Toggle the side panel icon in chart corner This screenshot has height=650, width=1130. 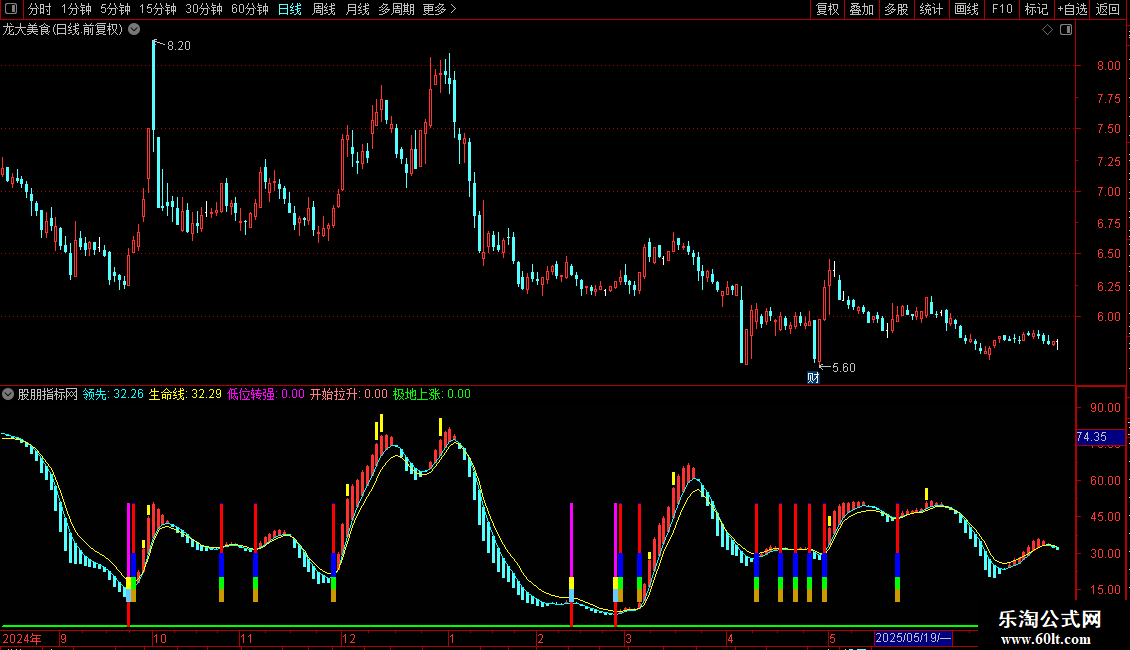1066,30
